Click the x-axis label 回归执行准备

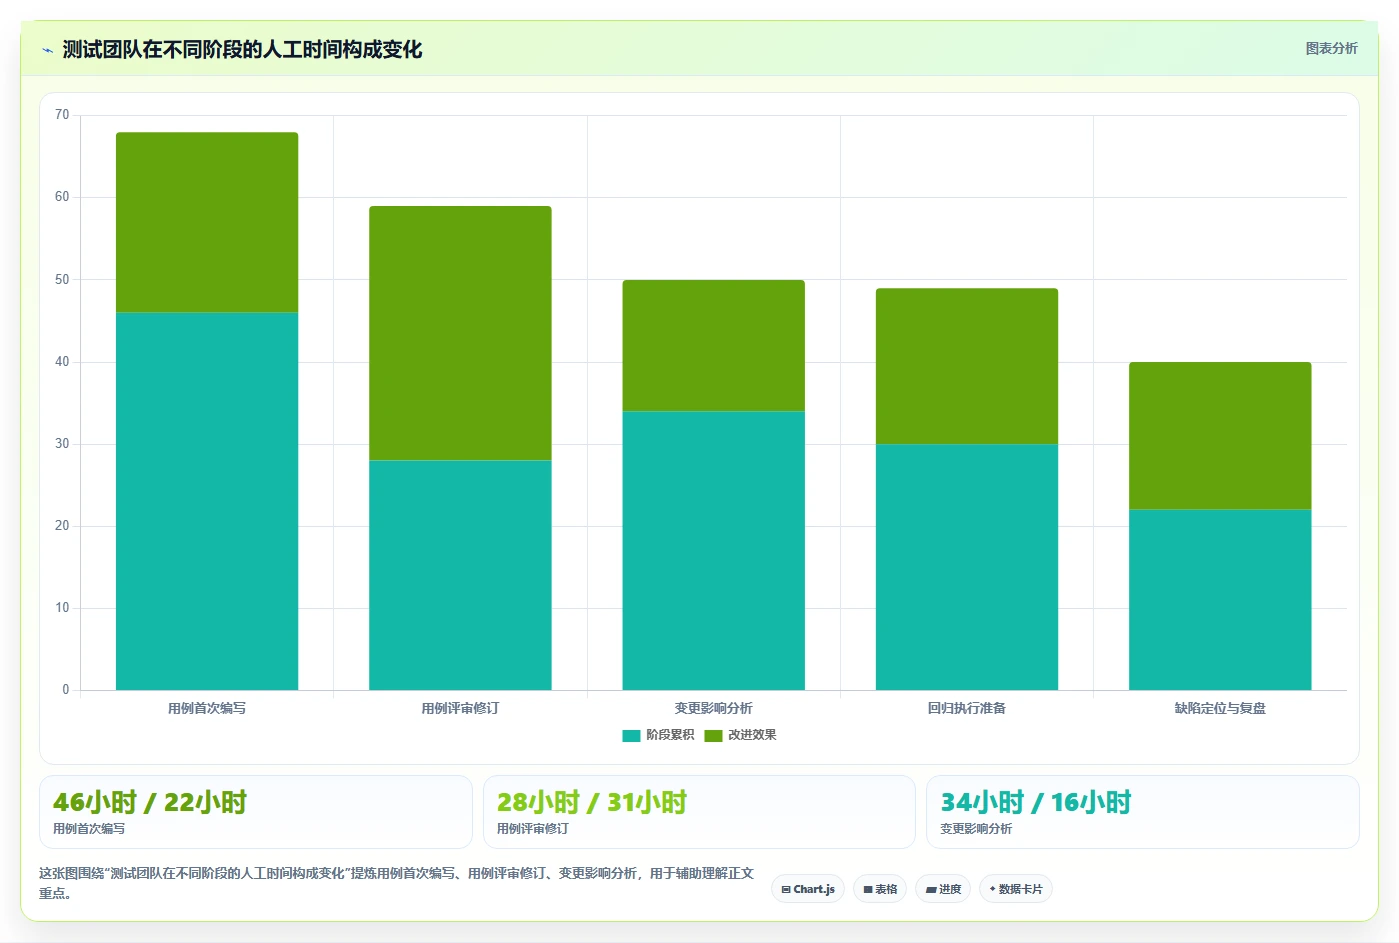(967, 708)
